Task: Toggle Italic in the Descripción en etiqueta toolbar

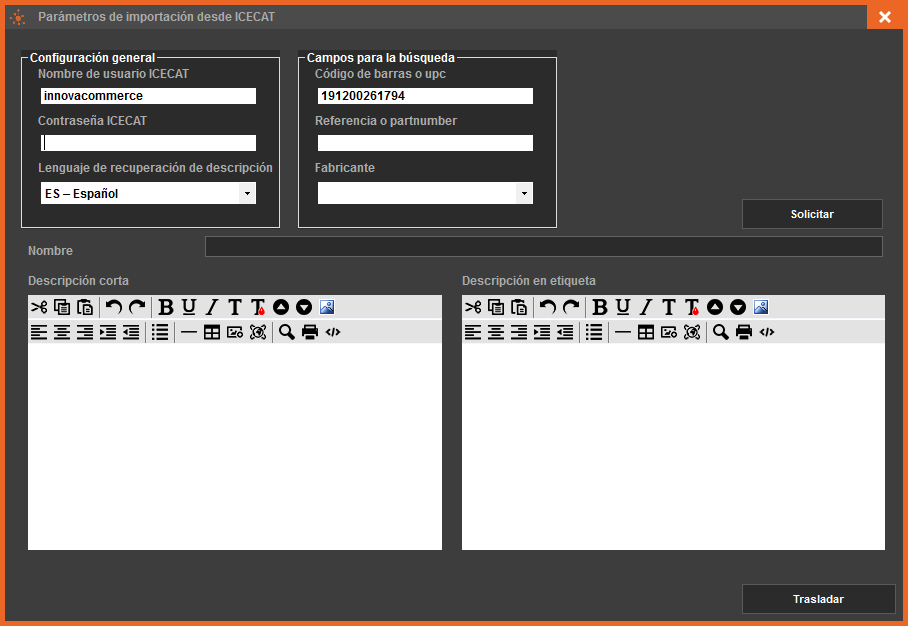Action: pos(646,307)
